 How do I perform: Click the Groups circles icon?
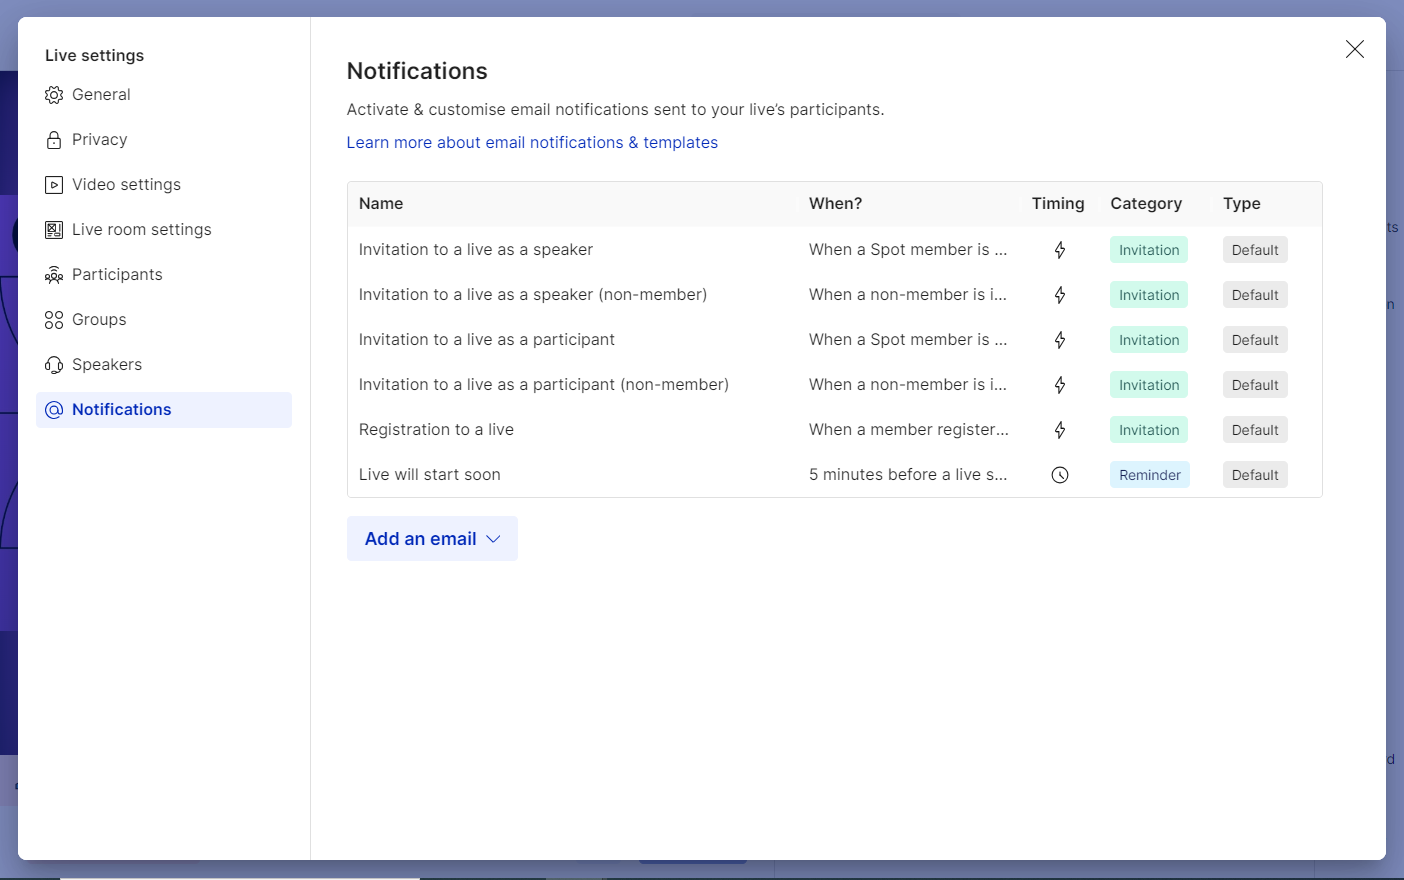[54, 320]
